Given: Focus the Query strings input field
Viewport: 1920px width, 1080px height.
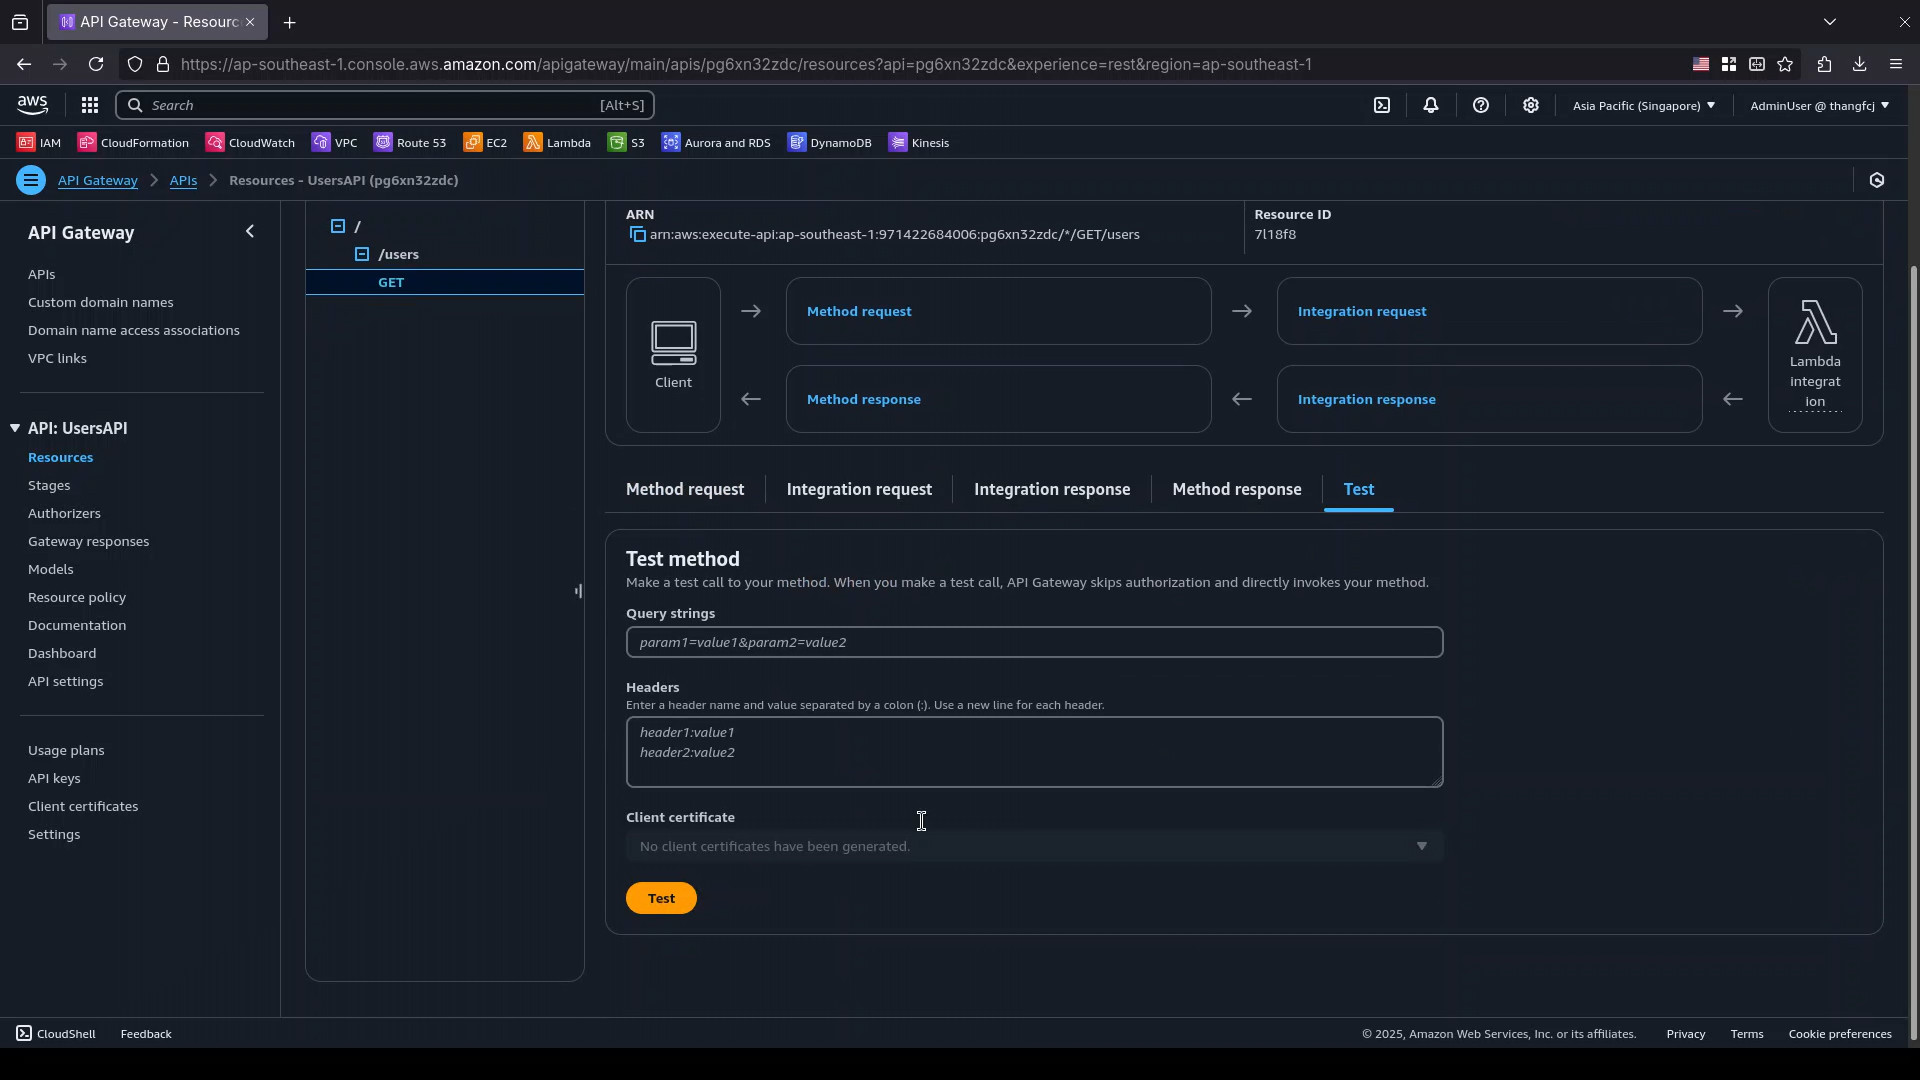Looking at the screenshot, I should [x=1034, y=642].
